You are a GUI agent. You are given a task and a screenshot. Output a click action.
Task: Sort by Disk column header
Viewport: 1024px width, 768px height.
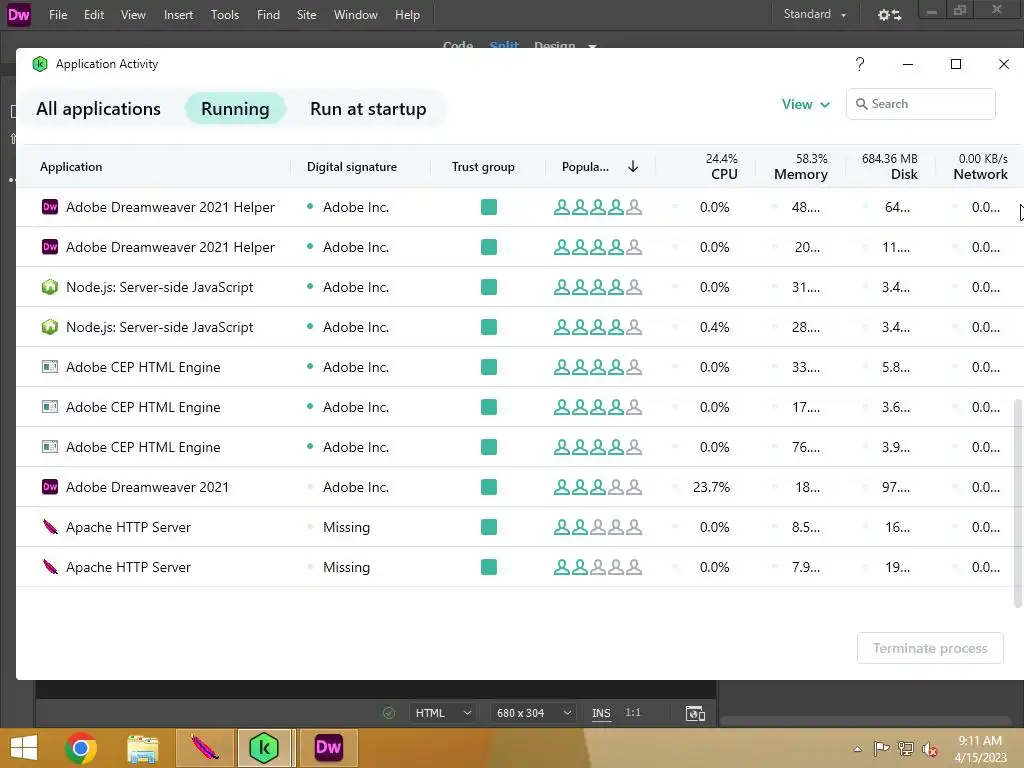click(889, 167)
